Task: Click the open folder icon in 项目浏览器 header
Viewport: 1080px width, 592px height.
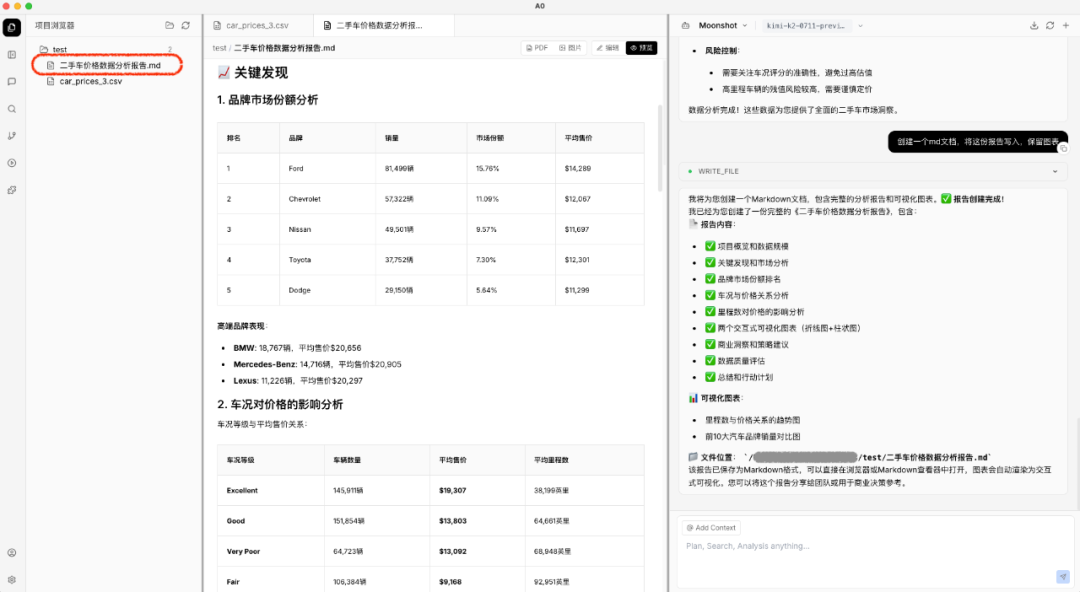Action: [169, 25]
